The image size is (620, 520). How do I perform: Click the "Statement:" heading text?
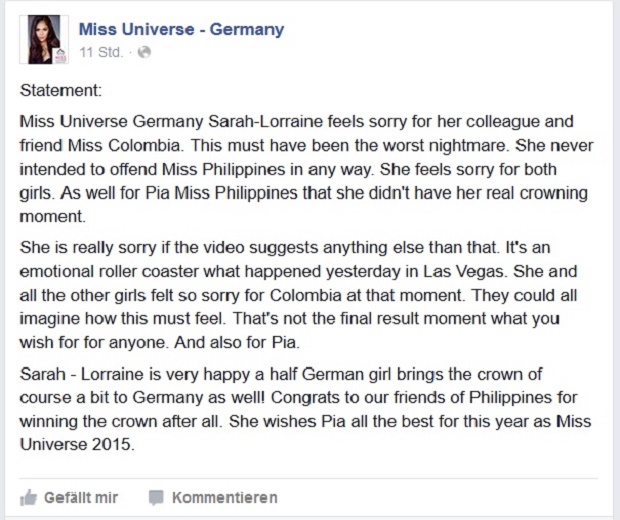[x=60, y=91]
